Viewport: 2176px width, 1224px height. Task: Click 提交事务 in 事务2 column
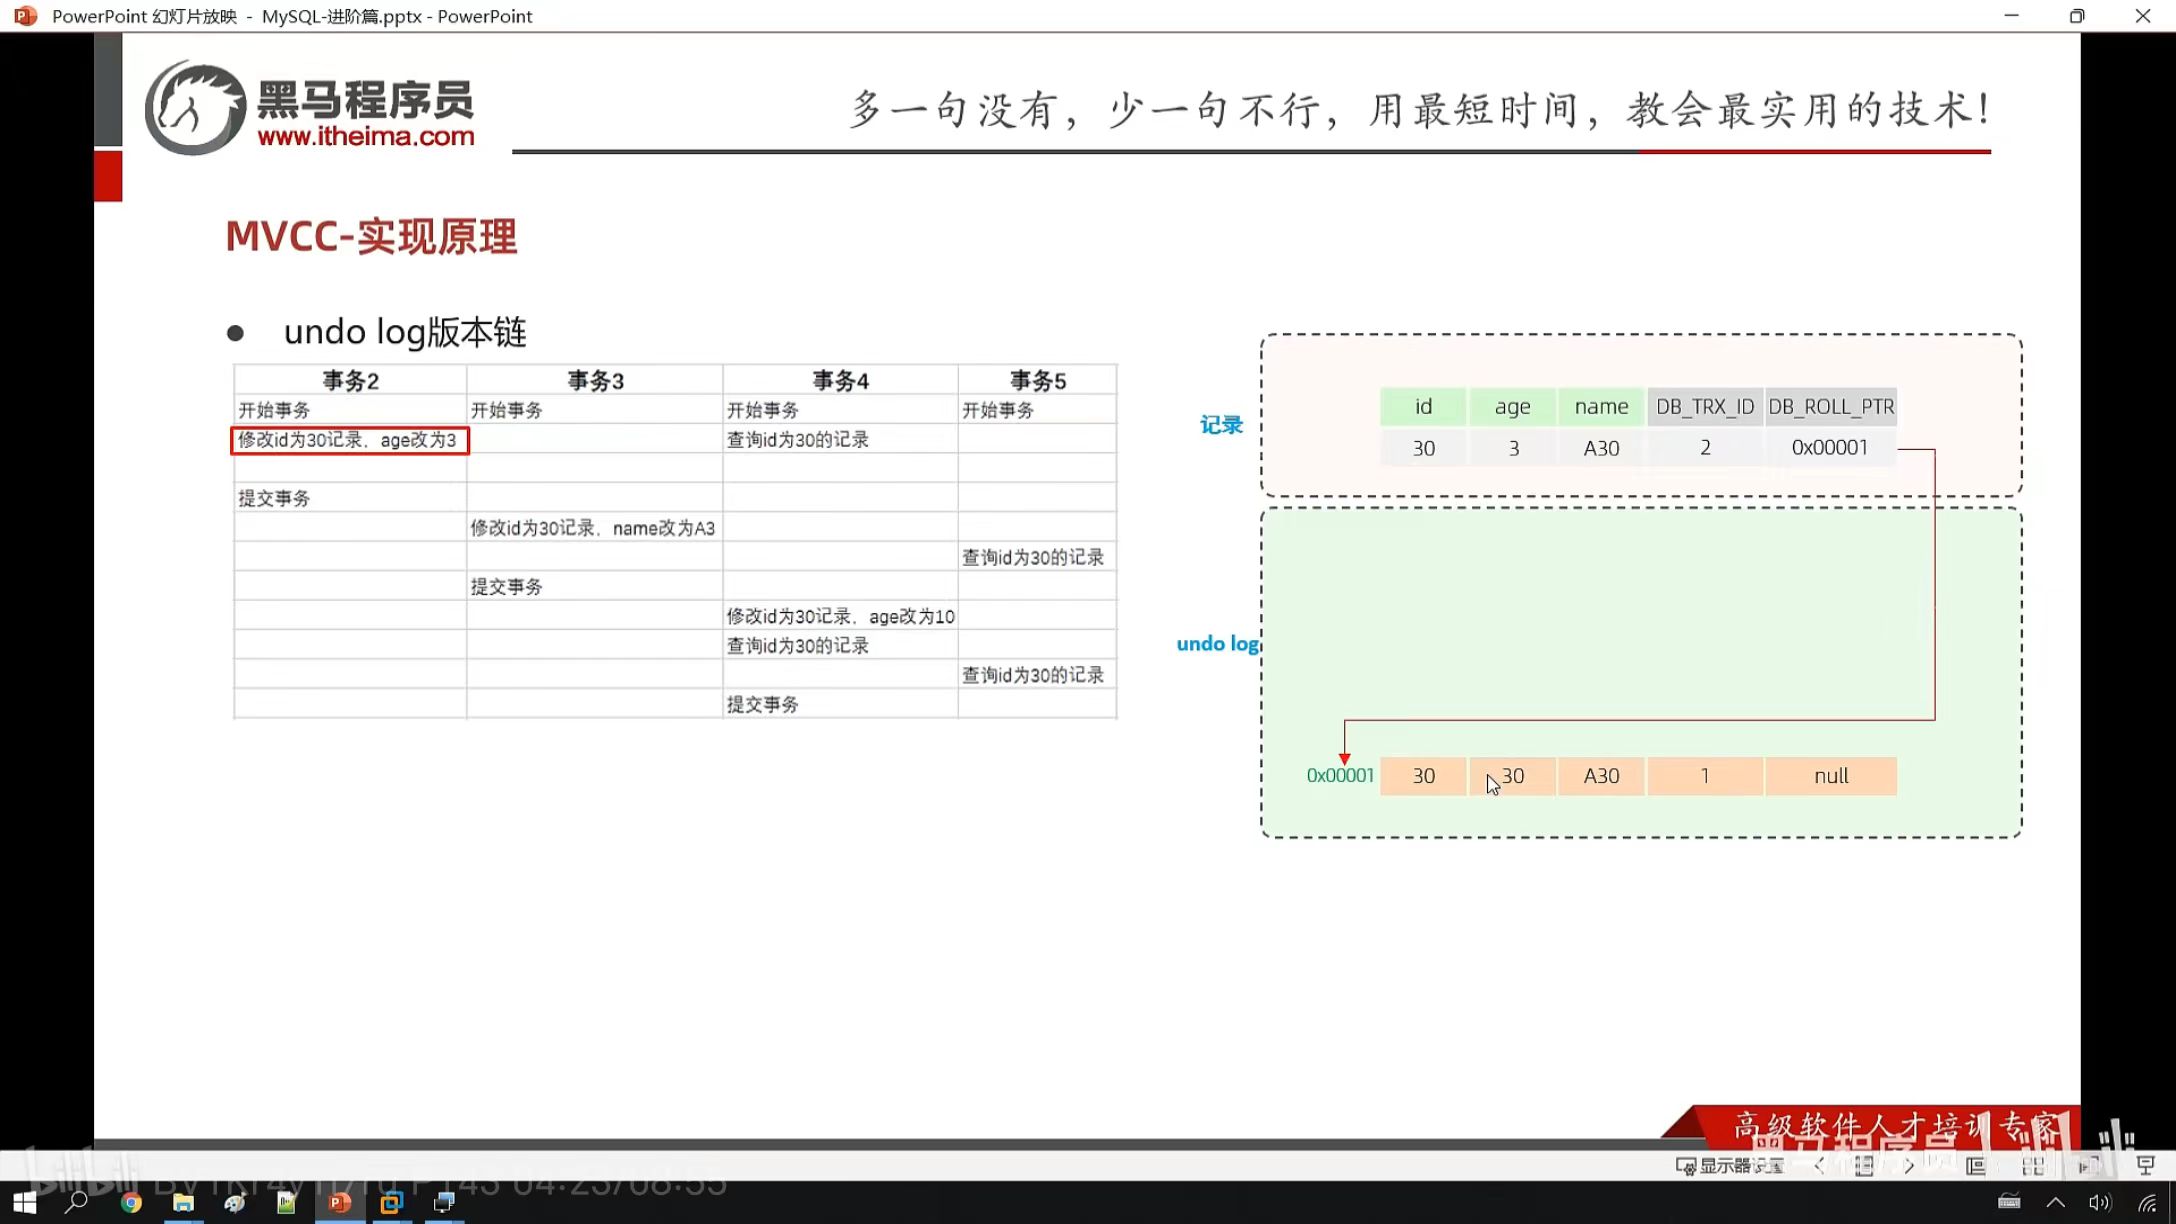pyautogui.click(x=274, y=498)
